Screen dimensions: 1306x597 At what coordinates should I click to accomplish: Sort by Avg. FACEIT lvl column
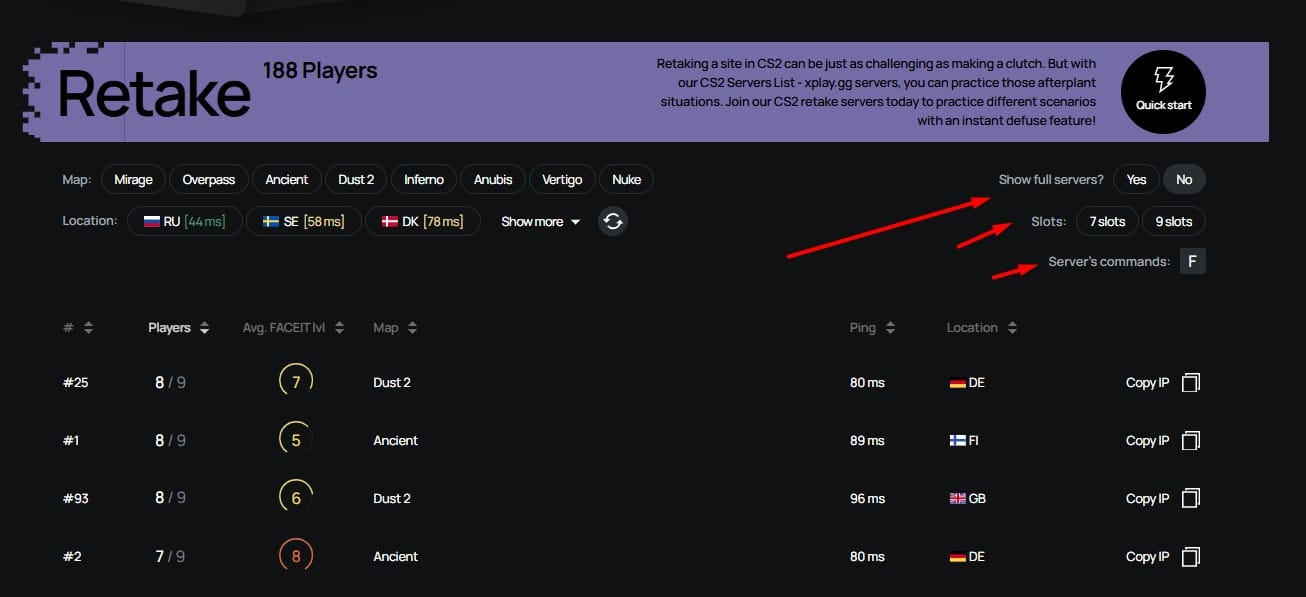pos(294,328)
